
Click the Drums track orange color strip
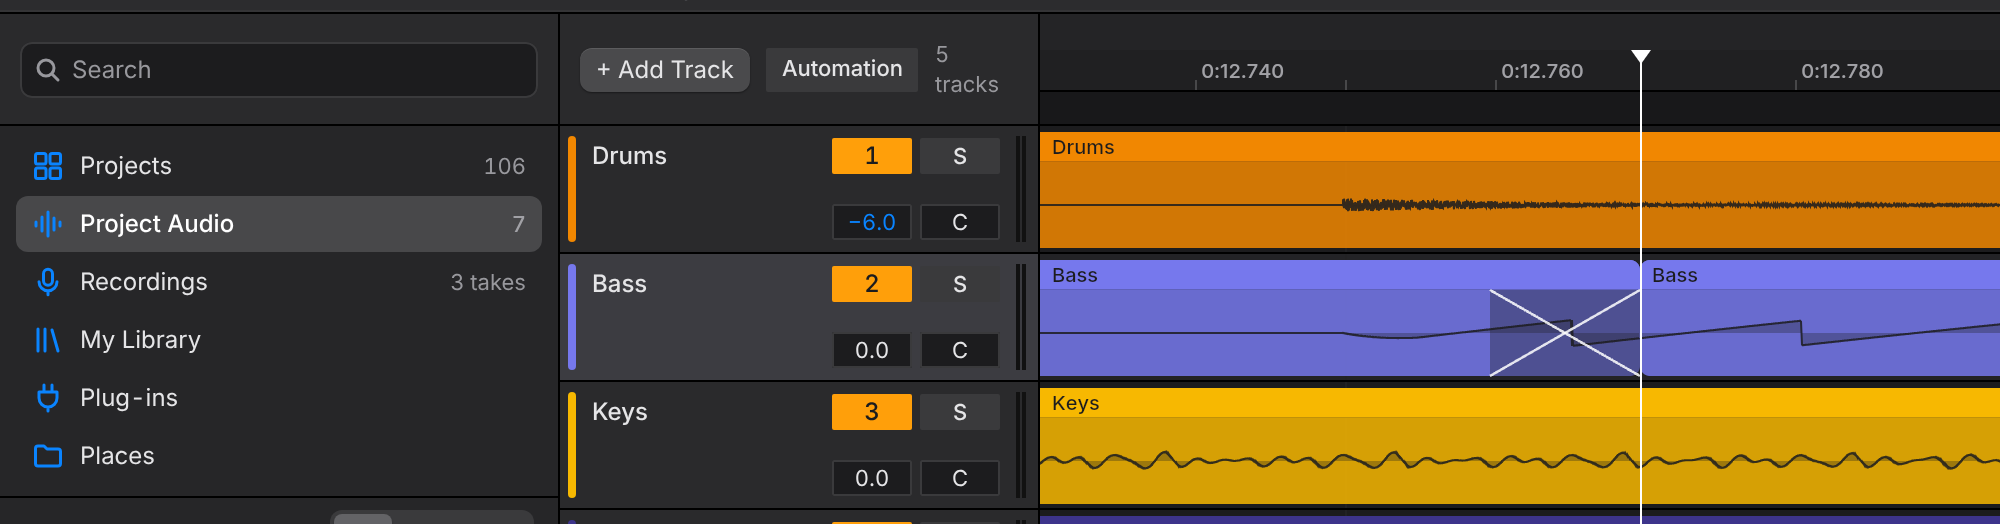click(x=572, y=189)
